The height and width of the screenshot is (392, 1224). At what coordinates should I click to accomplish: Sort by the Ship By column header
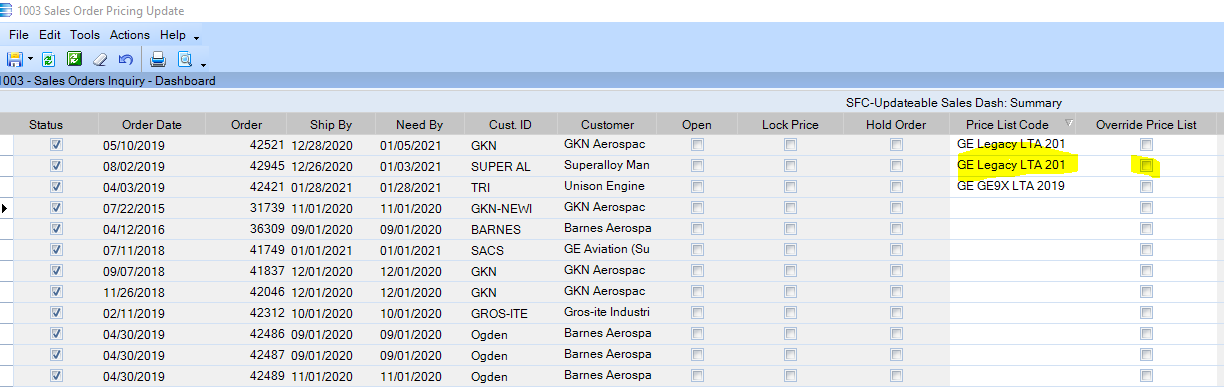[x=331, y=125]
